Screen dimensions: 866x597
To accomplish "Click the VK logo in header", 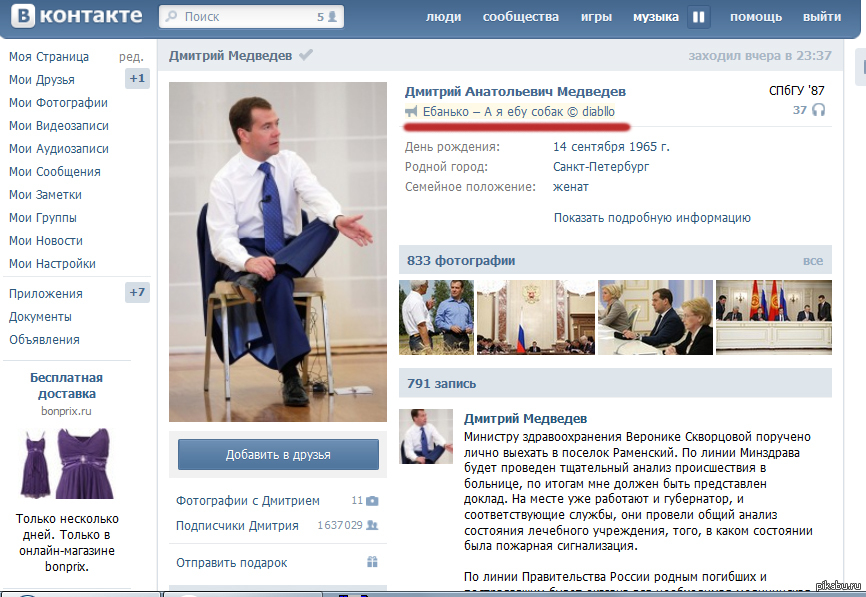I will tap(78, 16).
